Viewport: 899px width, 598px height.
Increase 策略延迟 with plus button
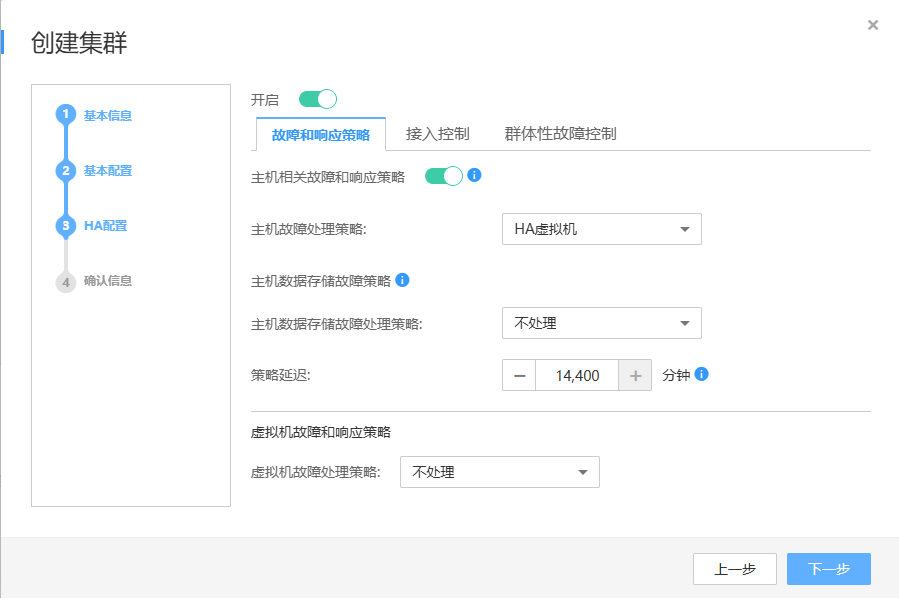click(x=635, y=376)
